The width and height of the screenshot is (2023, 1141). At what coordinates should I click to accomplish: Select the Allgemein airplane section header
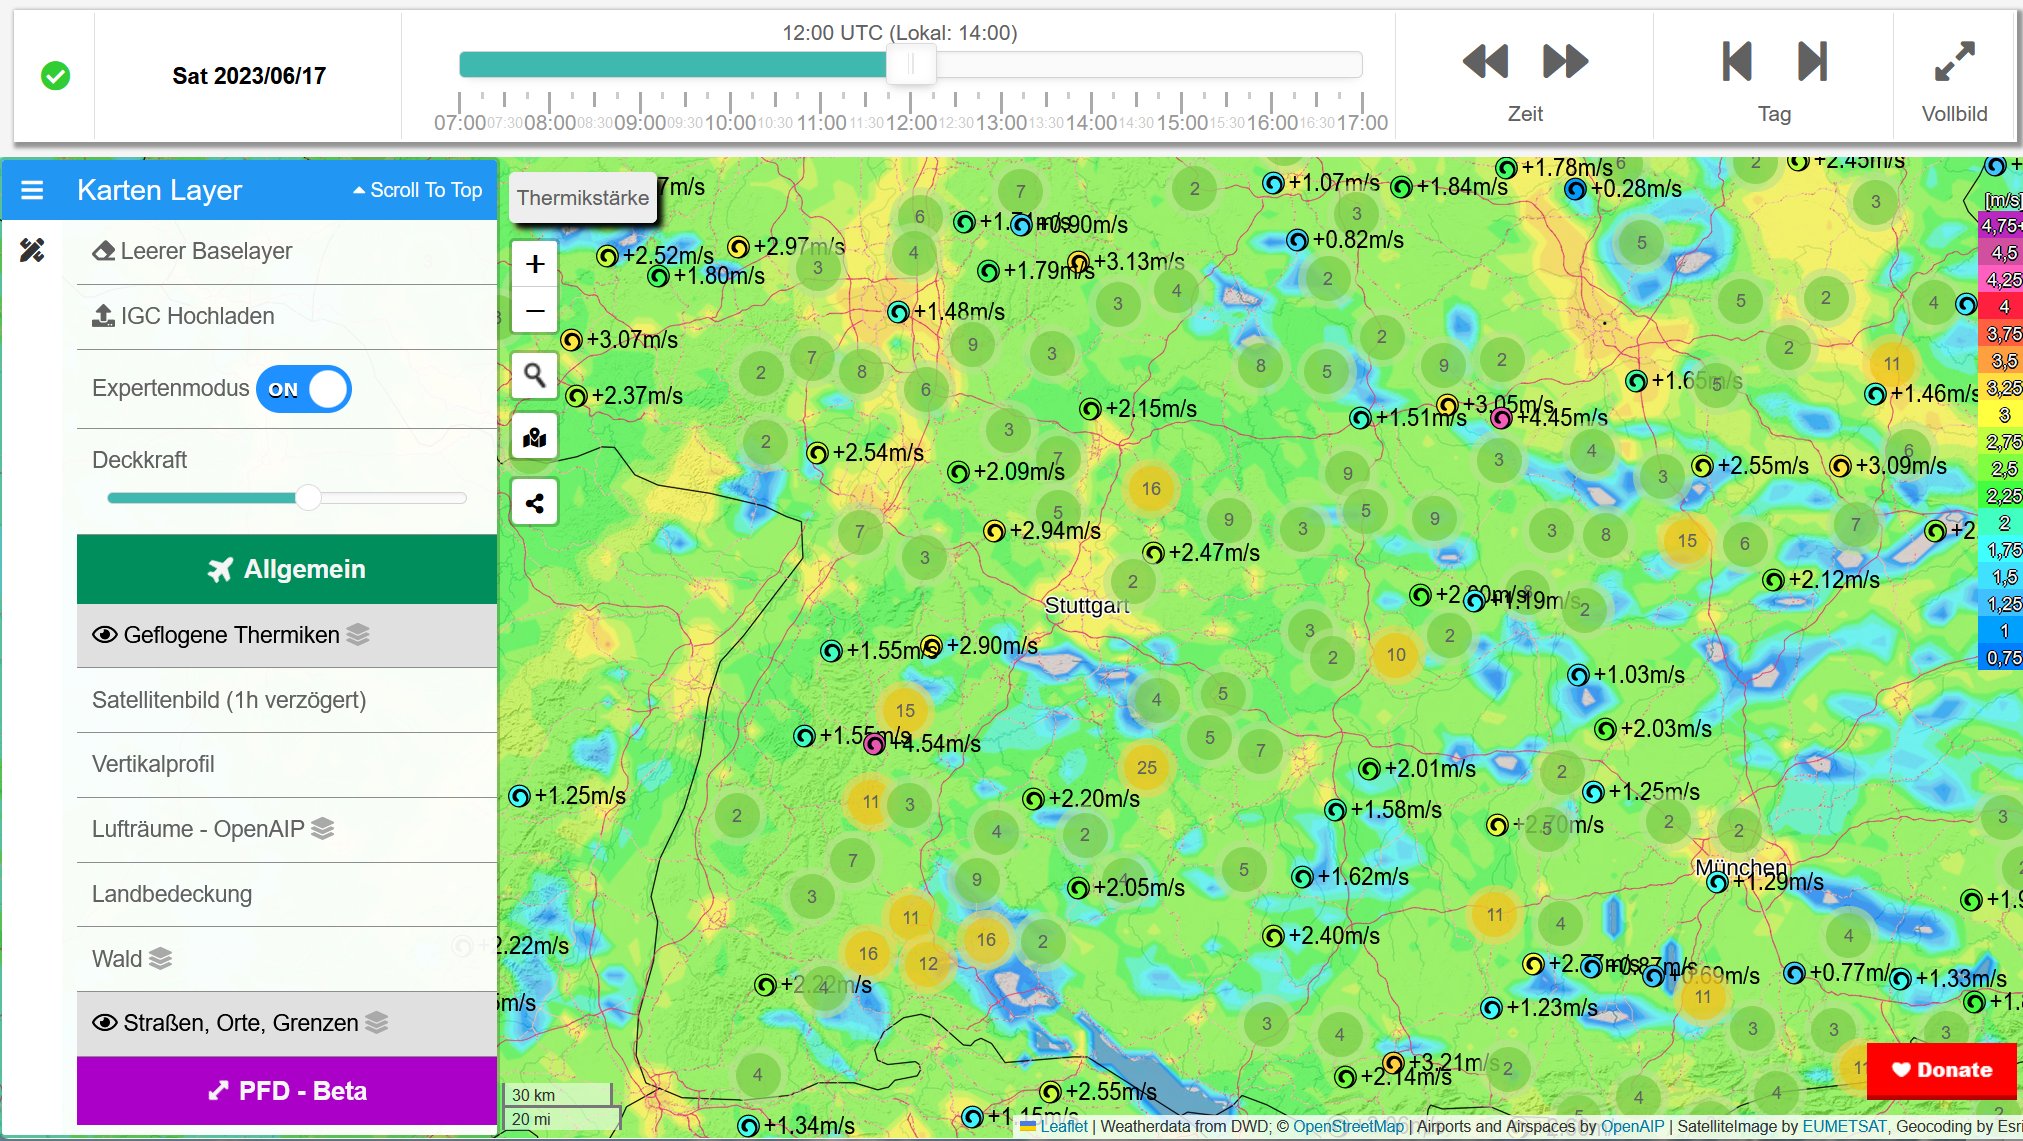285,569
